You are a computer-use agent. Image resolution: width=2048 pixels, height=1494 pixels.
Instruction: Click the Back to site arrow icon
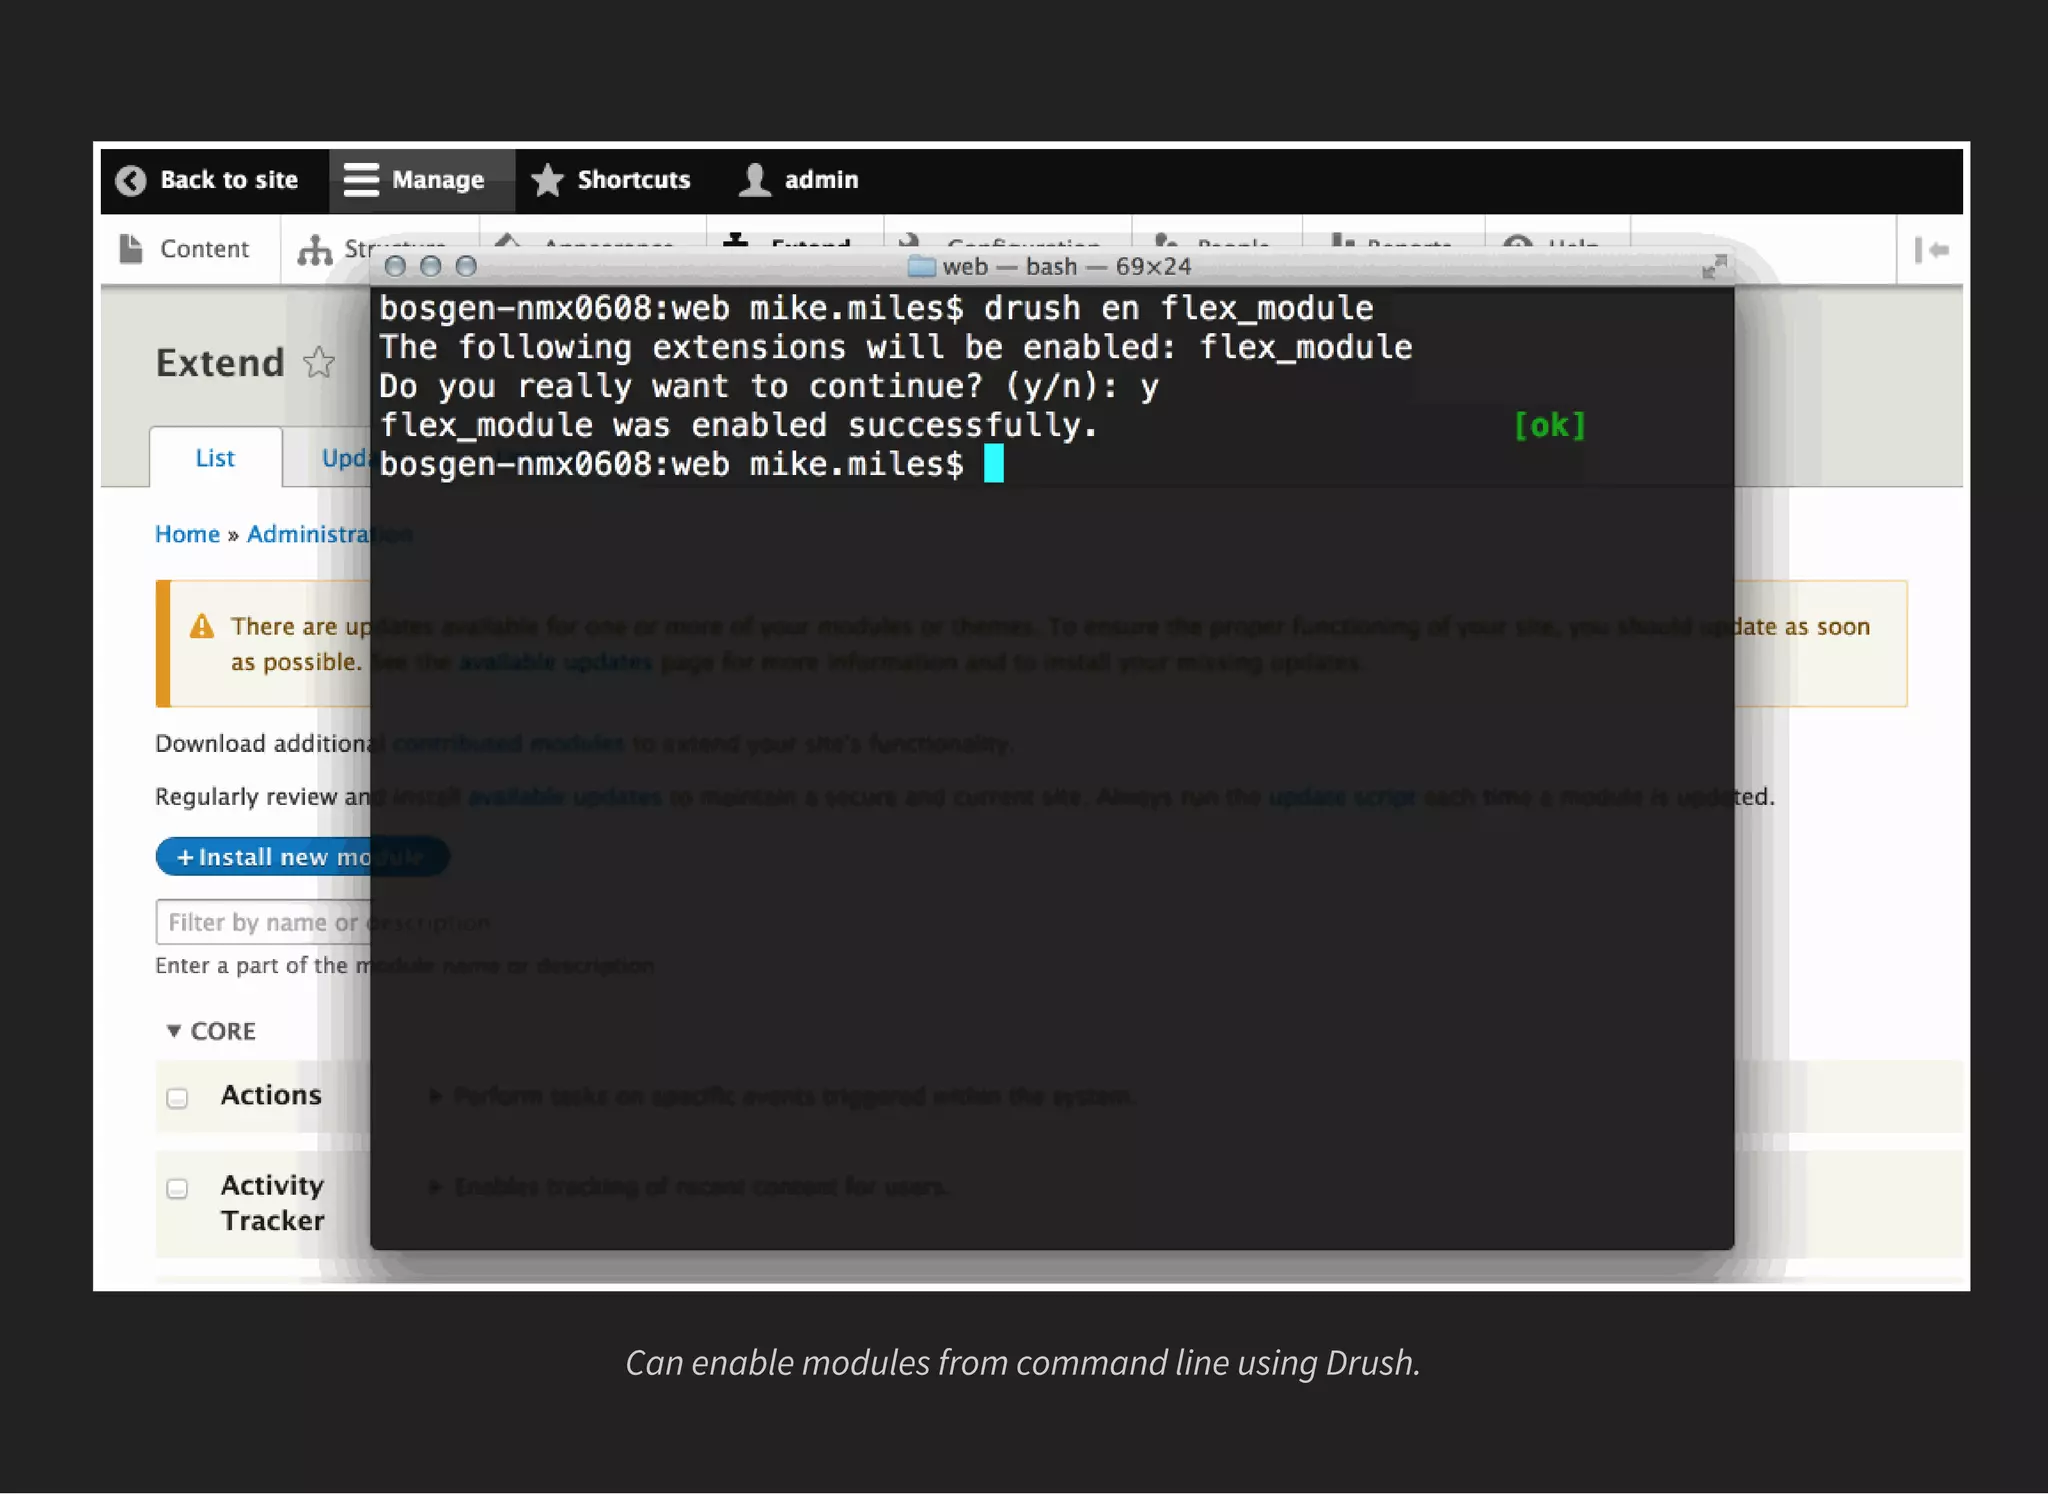[131, 180]
